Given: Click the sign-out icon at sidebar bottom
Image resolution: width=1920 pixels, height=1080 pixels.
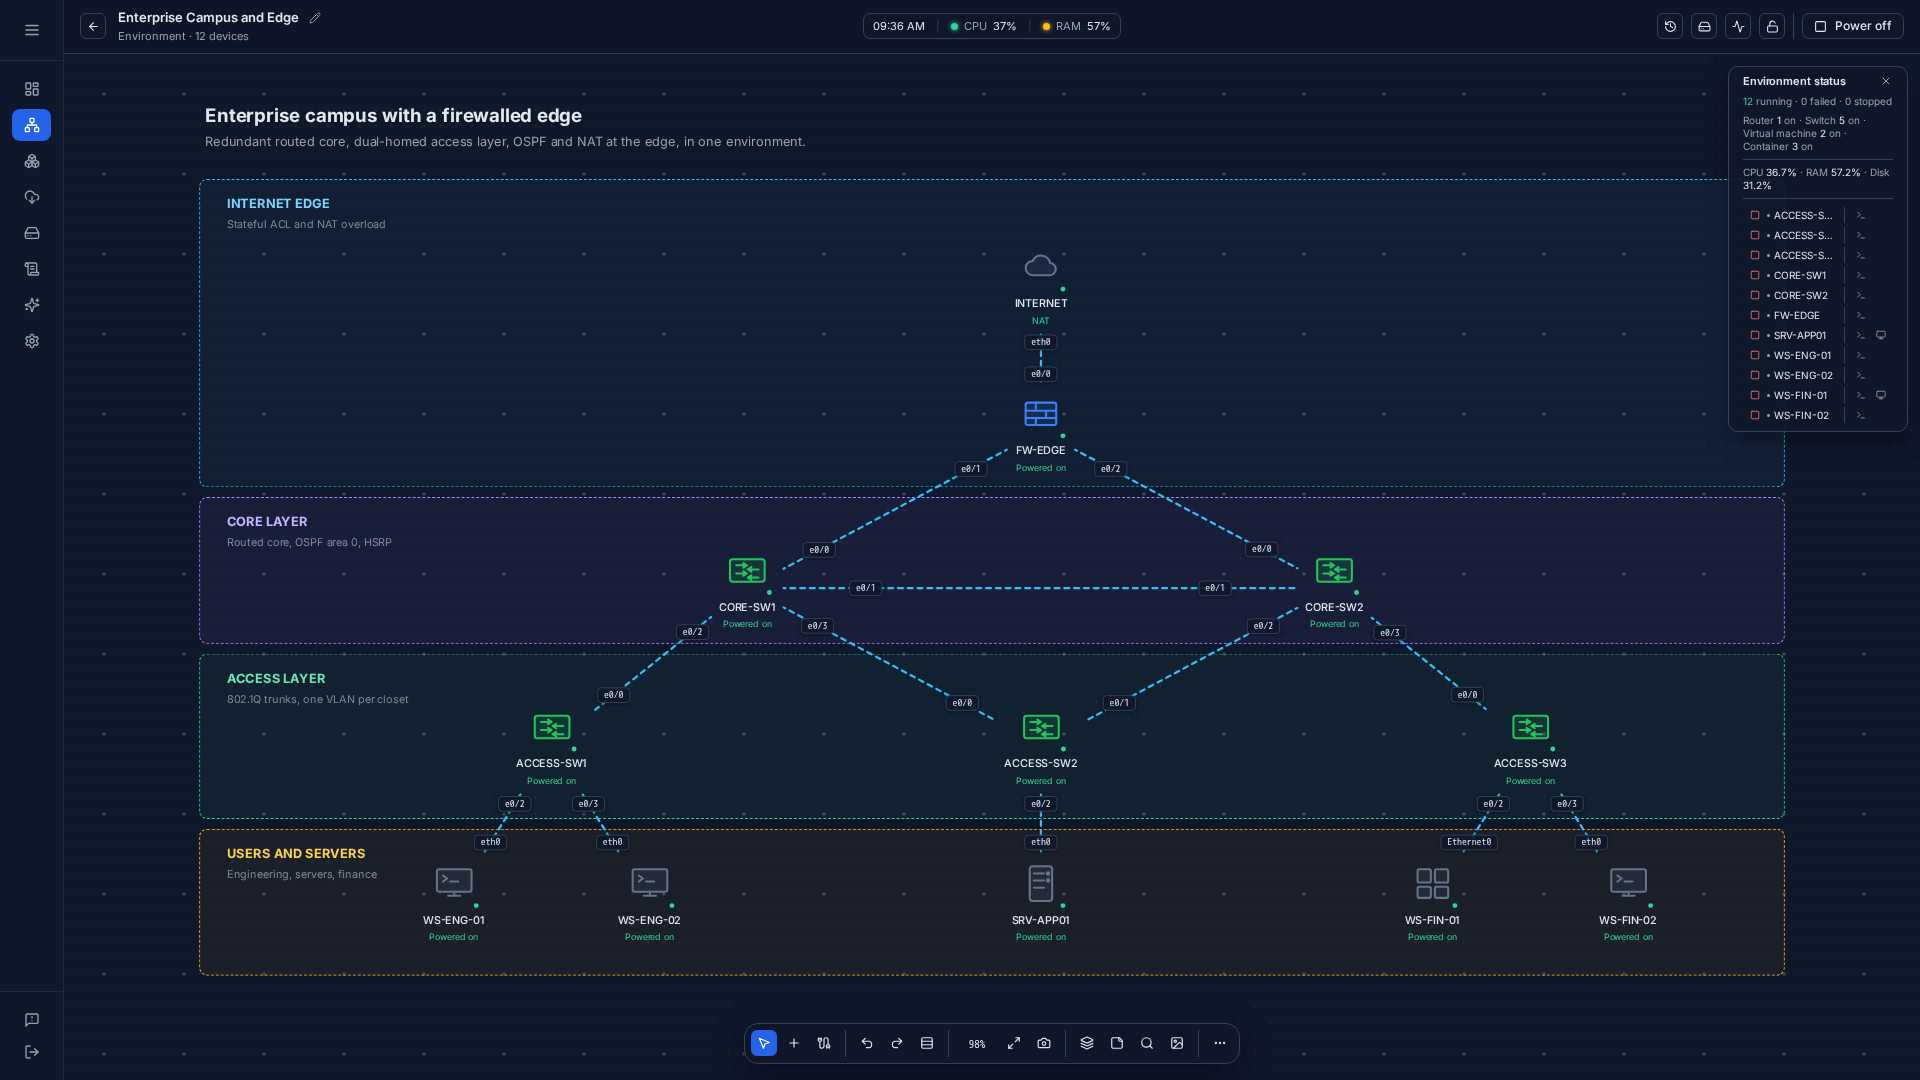Looking at the screenshot, I should tap(32, 1052).
